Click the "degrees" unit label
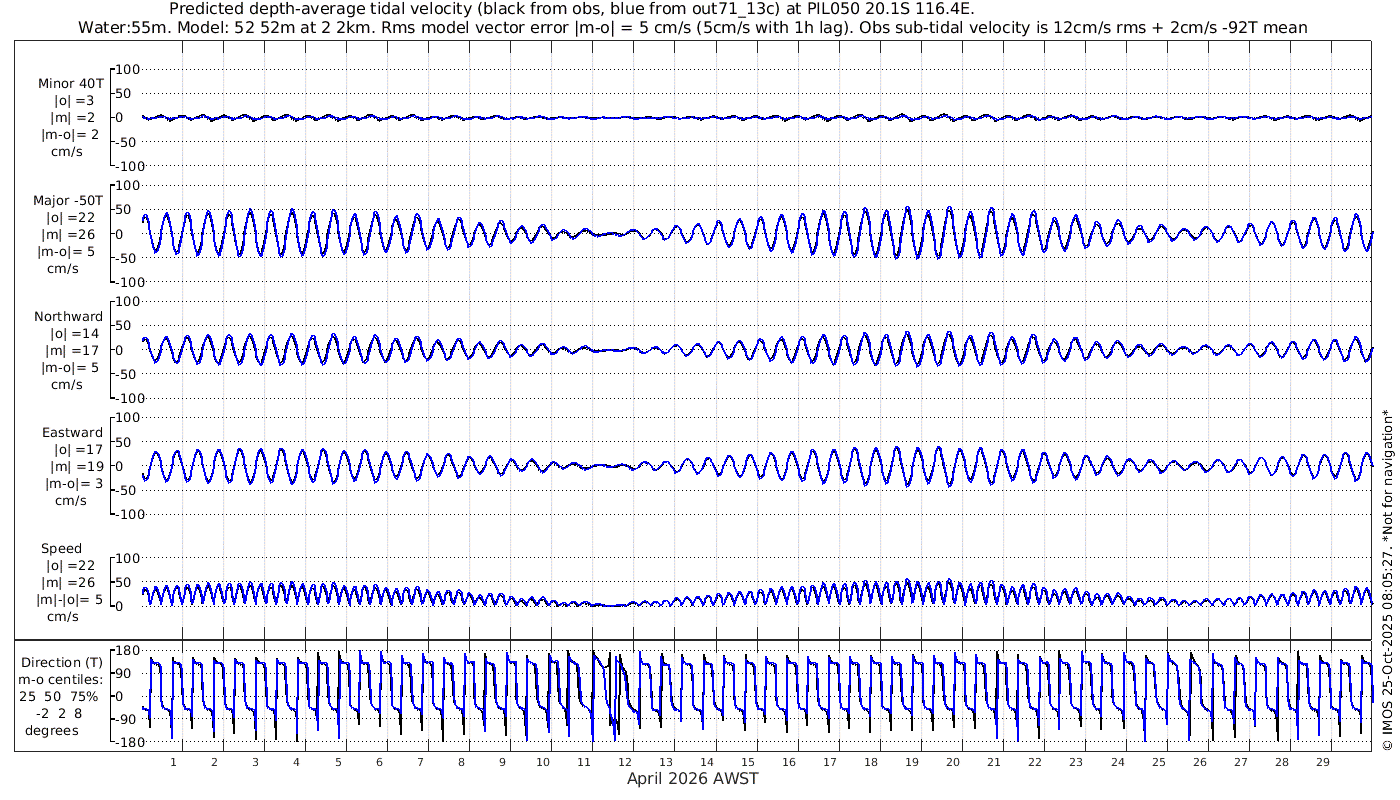This screenshot has height=800, width=1400. click(52, 730)
